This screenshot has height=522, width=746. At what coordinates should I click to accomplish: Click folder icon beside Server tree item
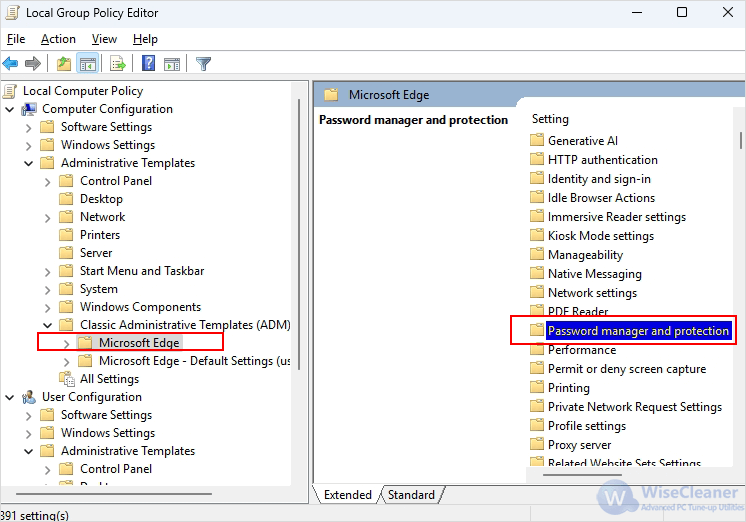tap(66, 253)
